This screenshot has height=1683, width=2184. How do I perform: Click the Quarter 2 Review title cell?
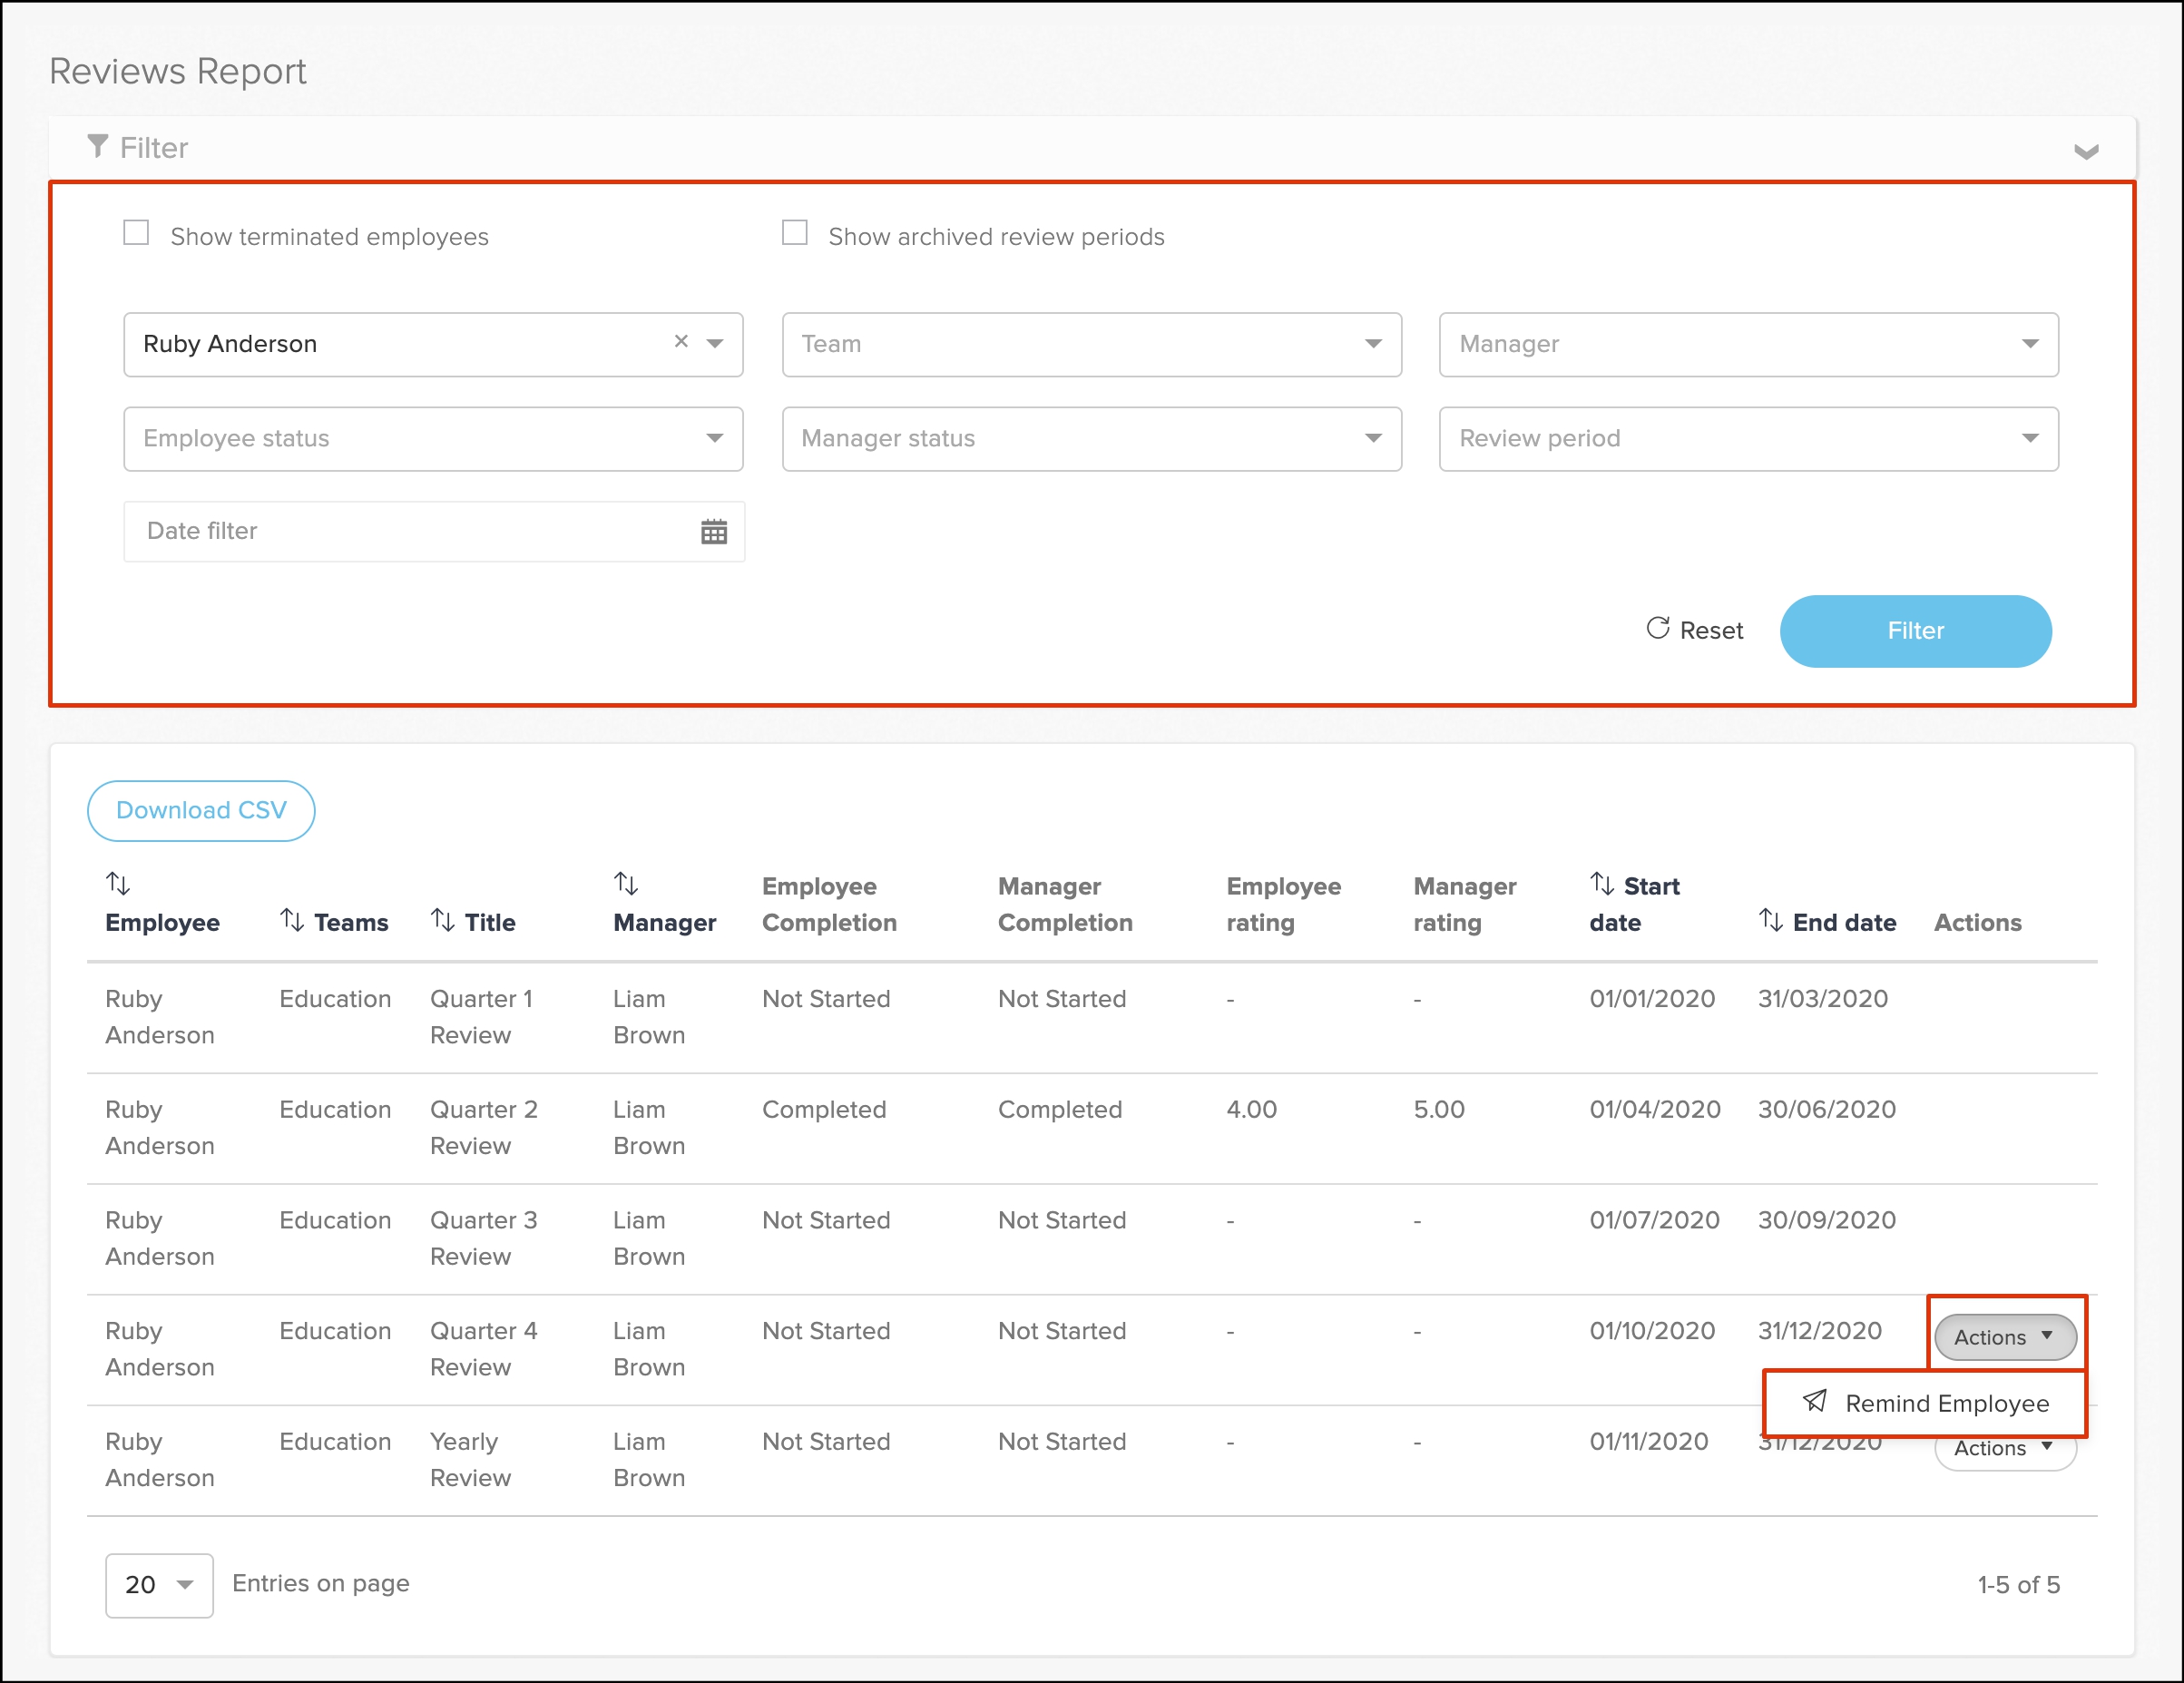(x=484, y=1128)
